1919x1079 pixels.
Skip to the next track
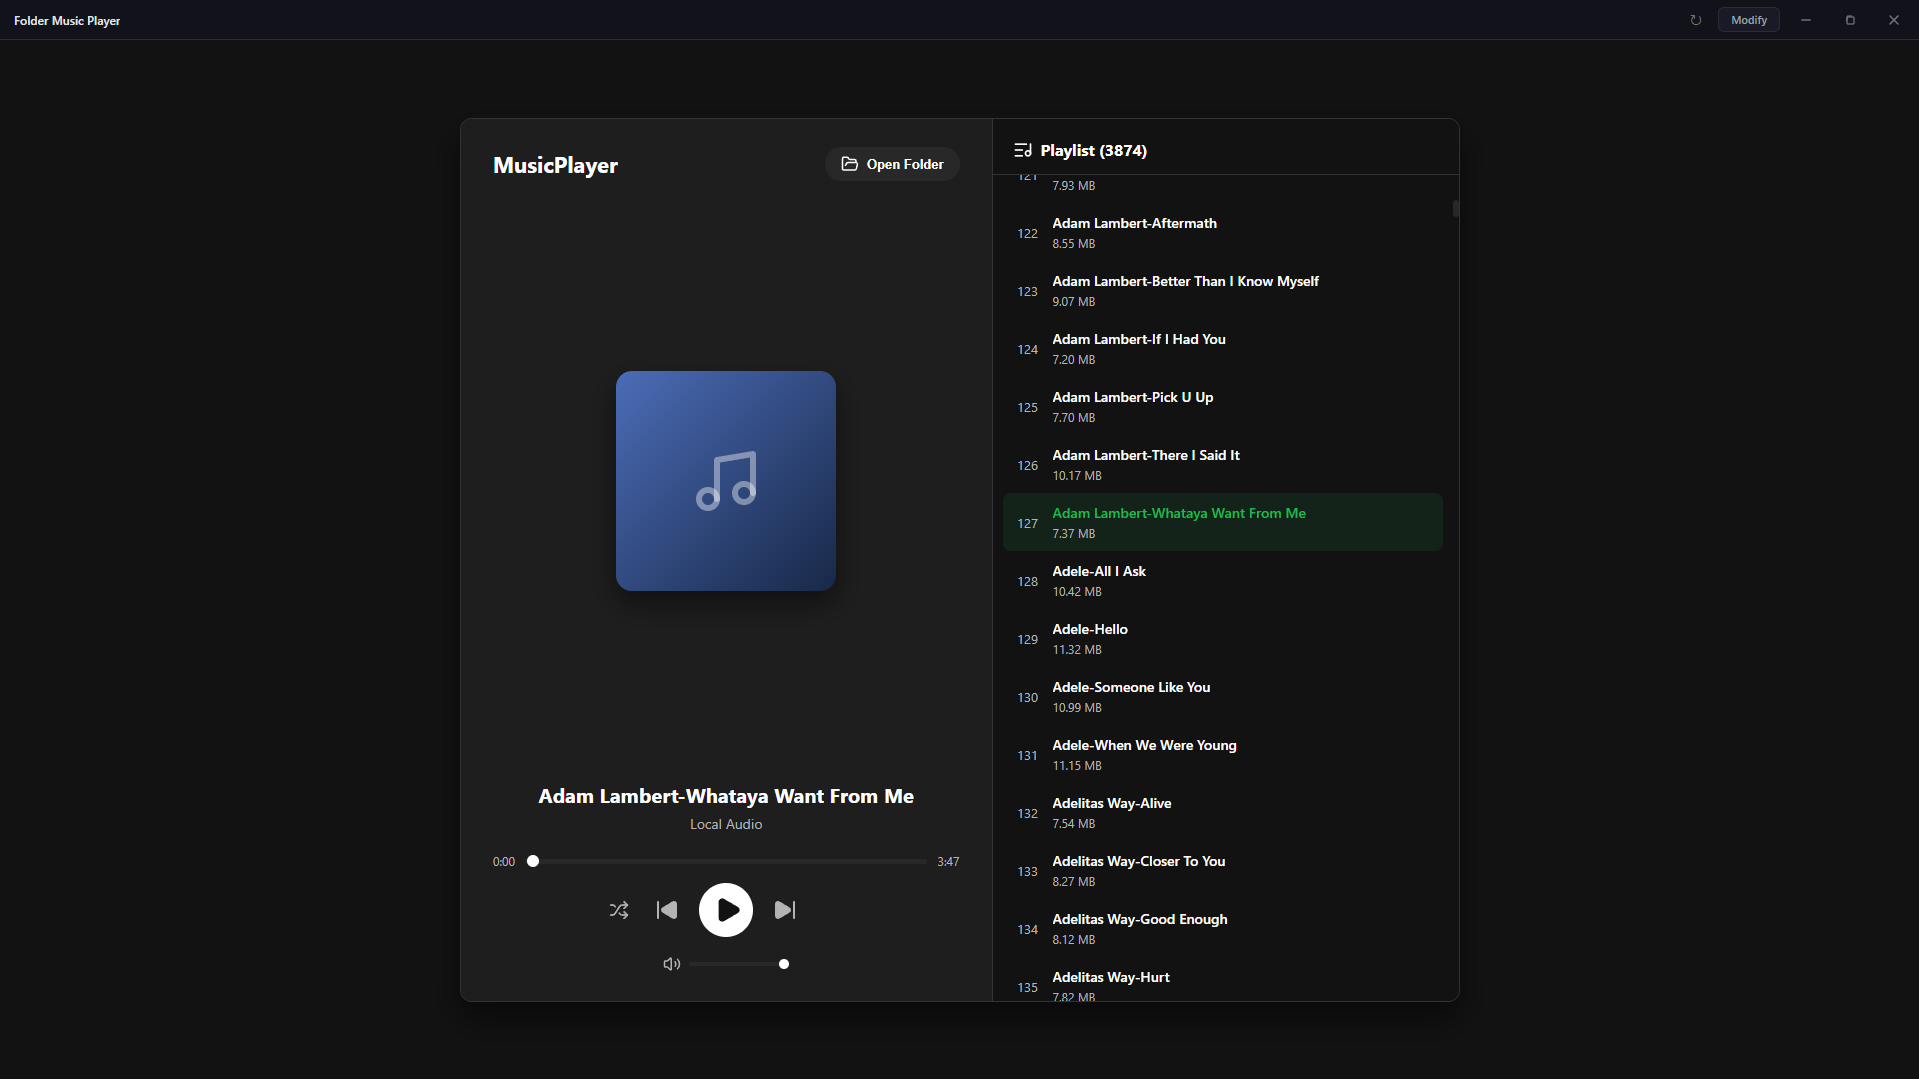point(785,910)
